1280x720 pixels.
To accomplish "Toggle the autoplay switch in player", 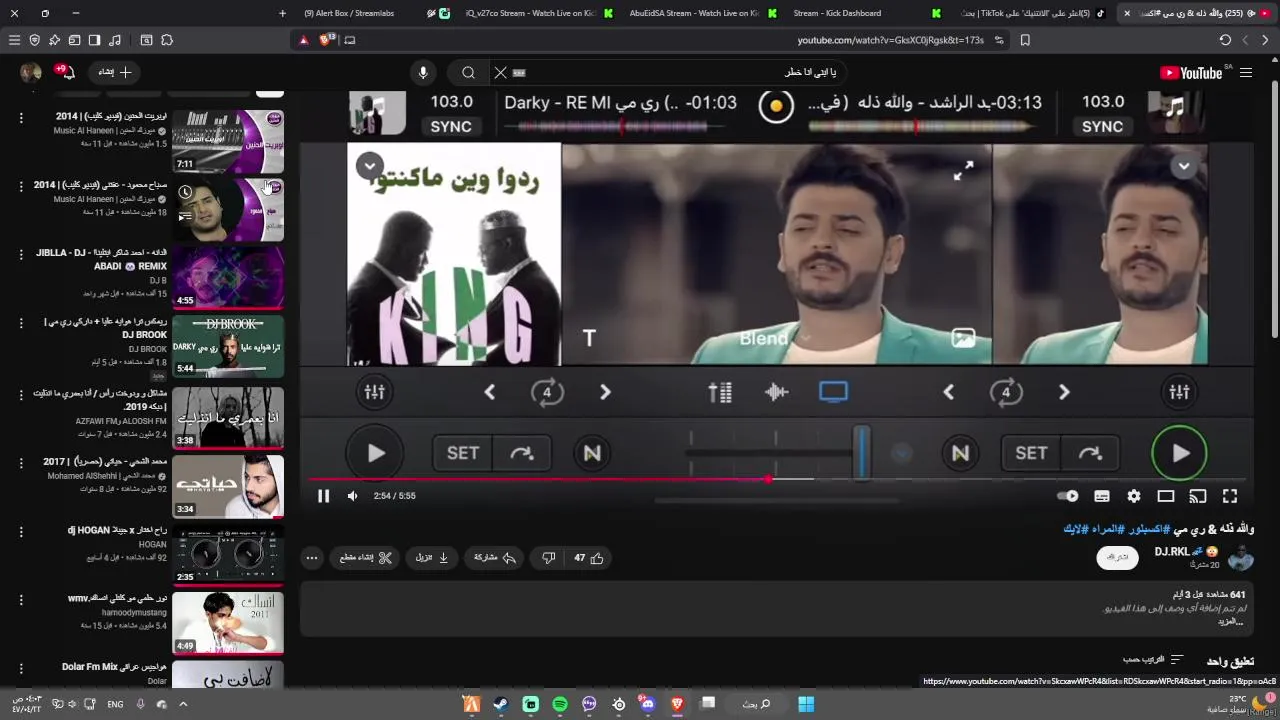I will coord(1068,496).
